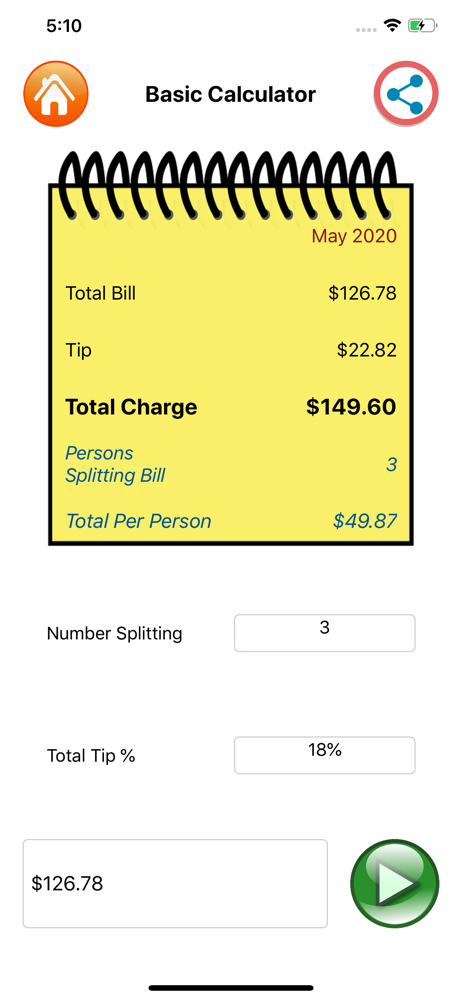This screenshot has height=1000, width=462.
Task: Open the Number Splitting picker field
Action: (325, 633)
